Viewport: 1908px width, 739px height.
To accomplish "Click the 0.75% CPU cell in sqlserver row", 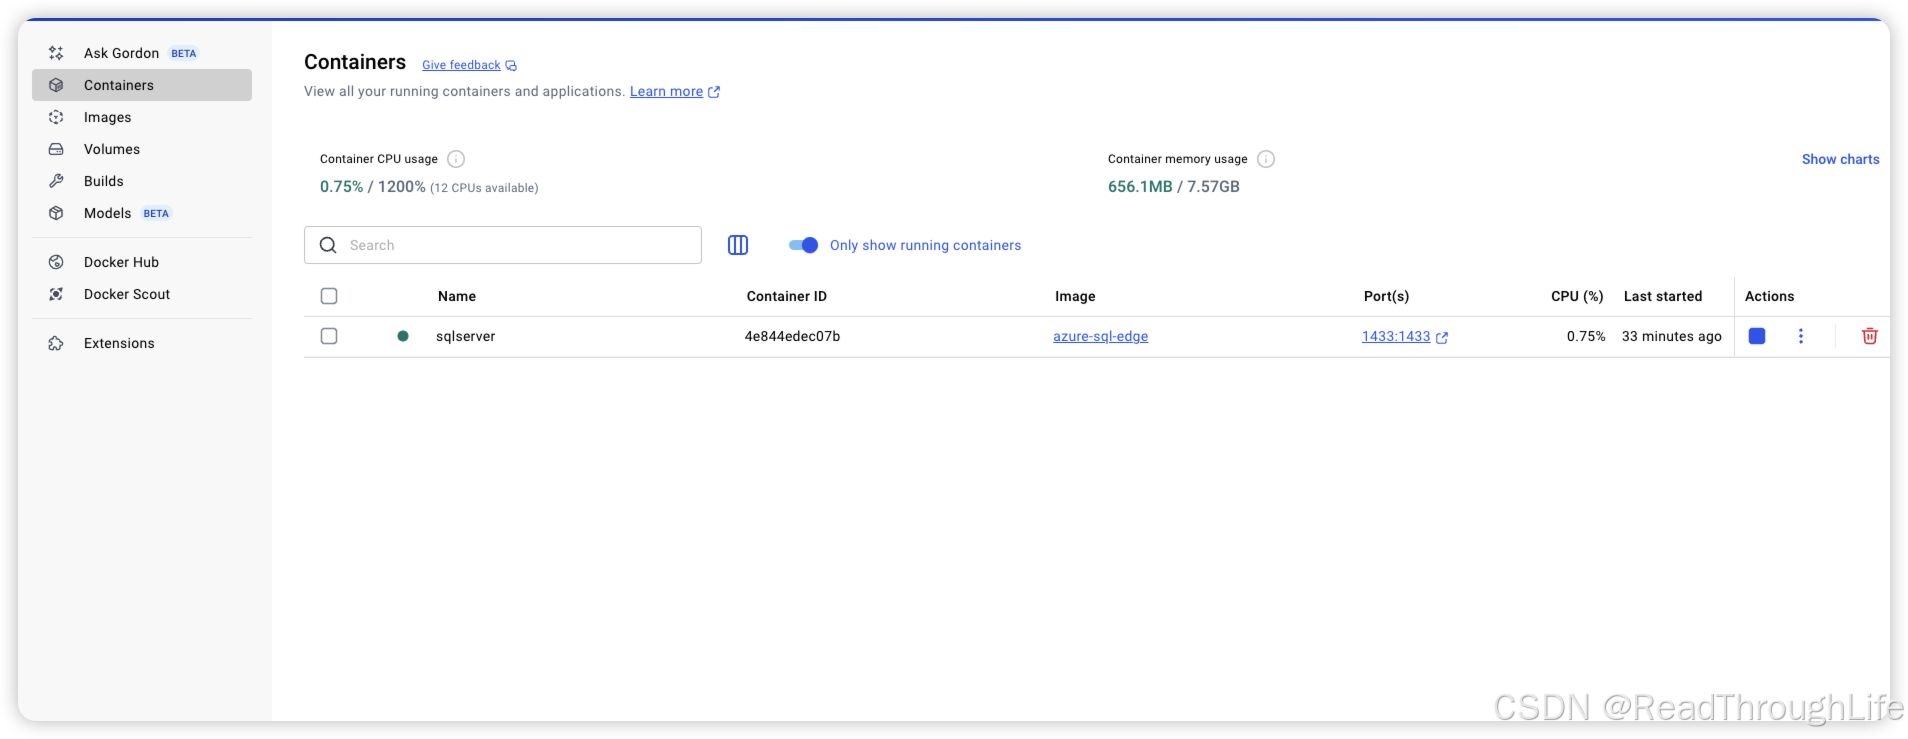I will (x=1586, y=336).
